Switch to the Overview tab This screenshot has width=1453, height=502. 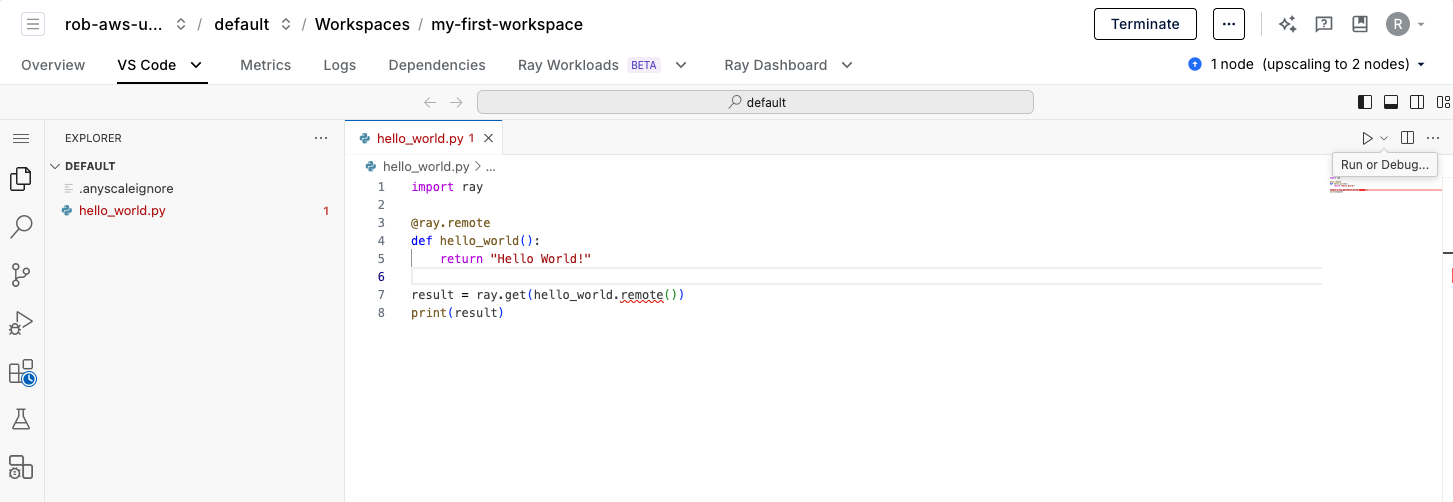(53, 65)
